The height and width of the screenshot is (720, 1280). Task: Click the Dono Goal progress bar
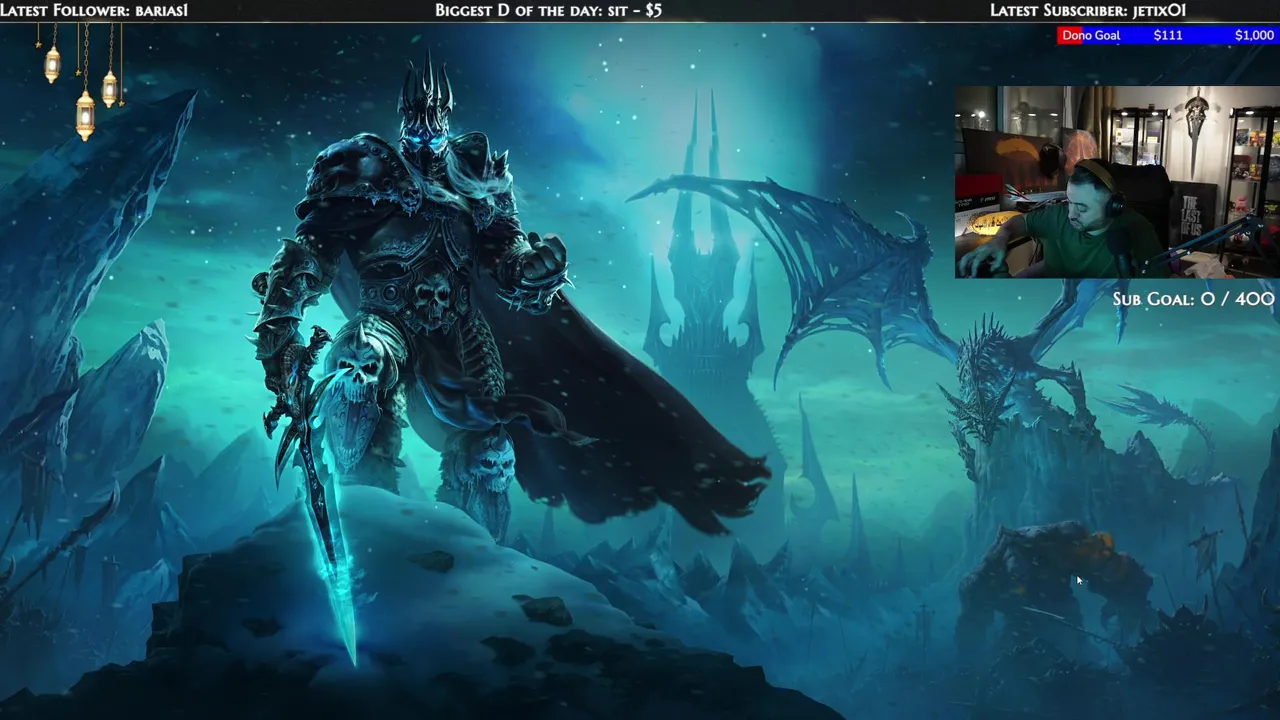click(1168, 35)
